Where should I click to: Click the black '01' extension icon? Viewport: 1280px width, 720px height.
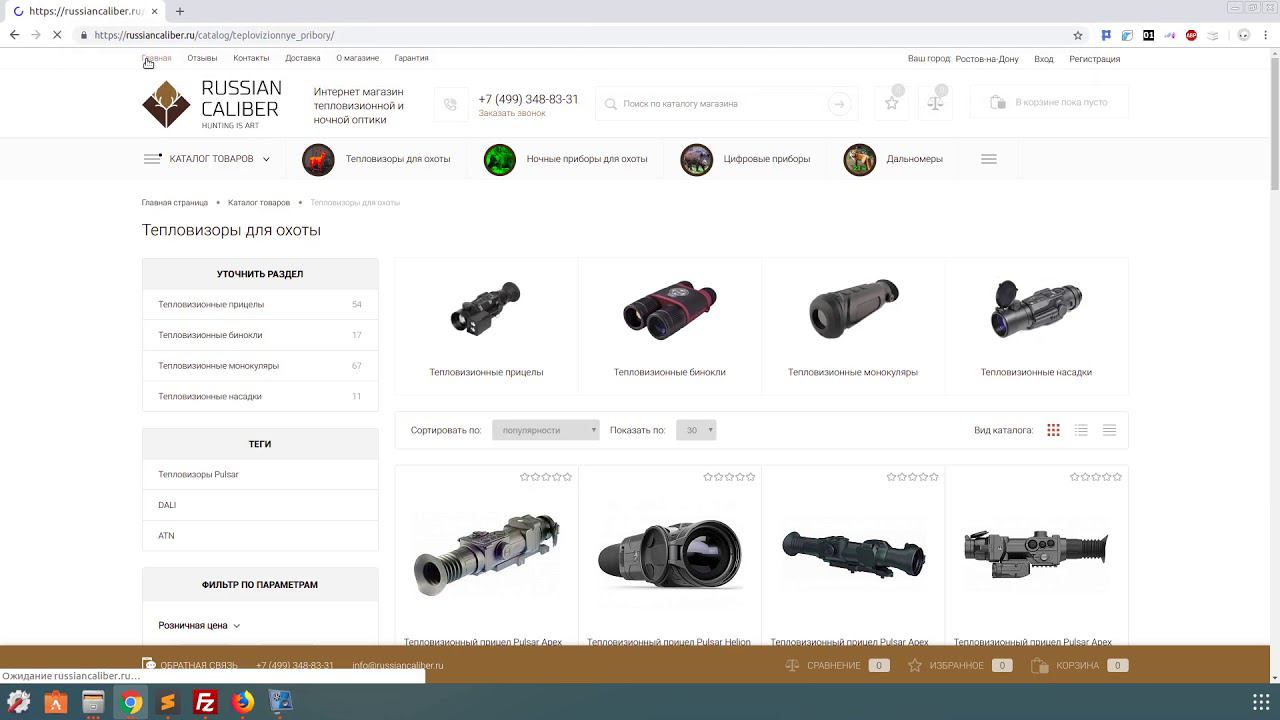click(1148, 35)
